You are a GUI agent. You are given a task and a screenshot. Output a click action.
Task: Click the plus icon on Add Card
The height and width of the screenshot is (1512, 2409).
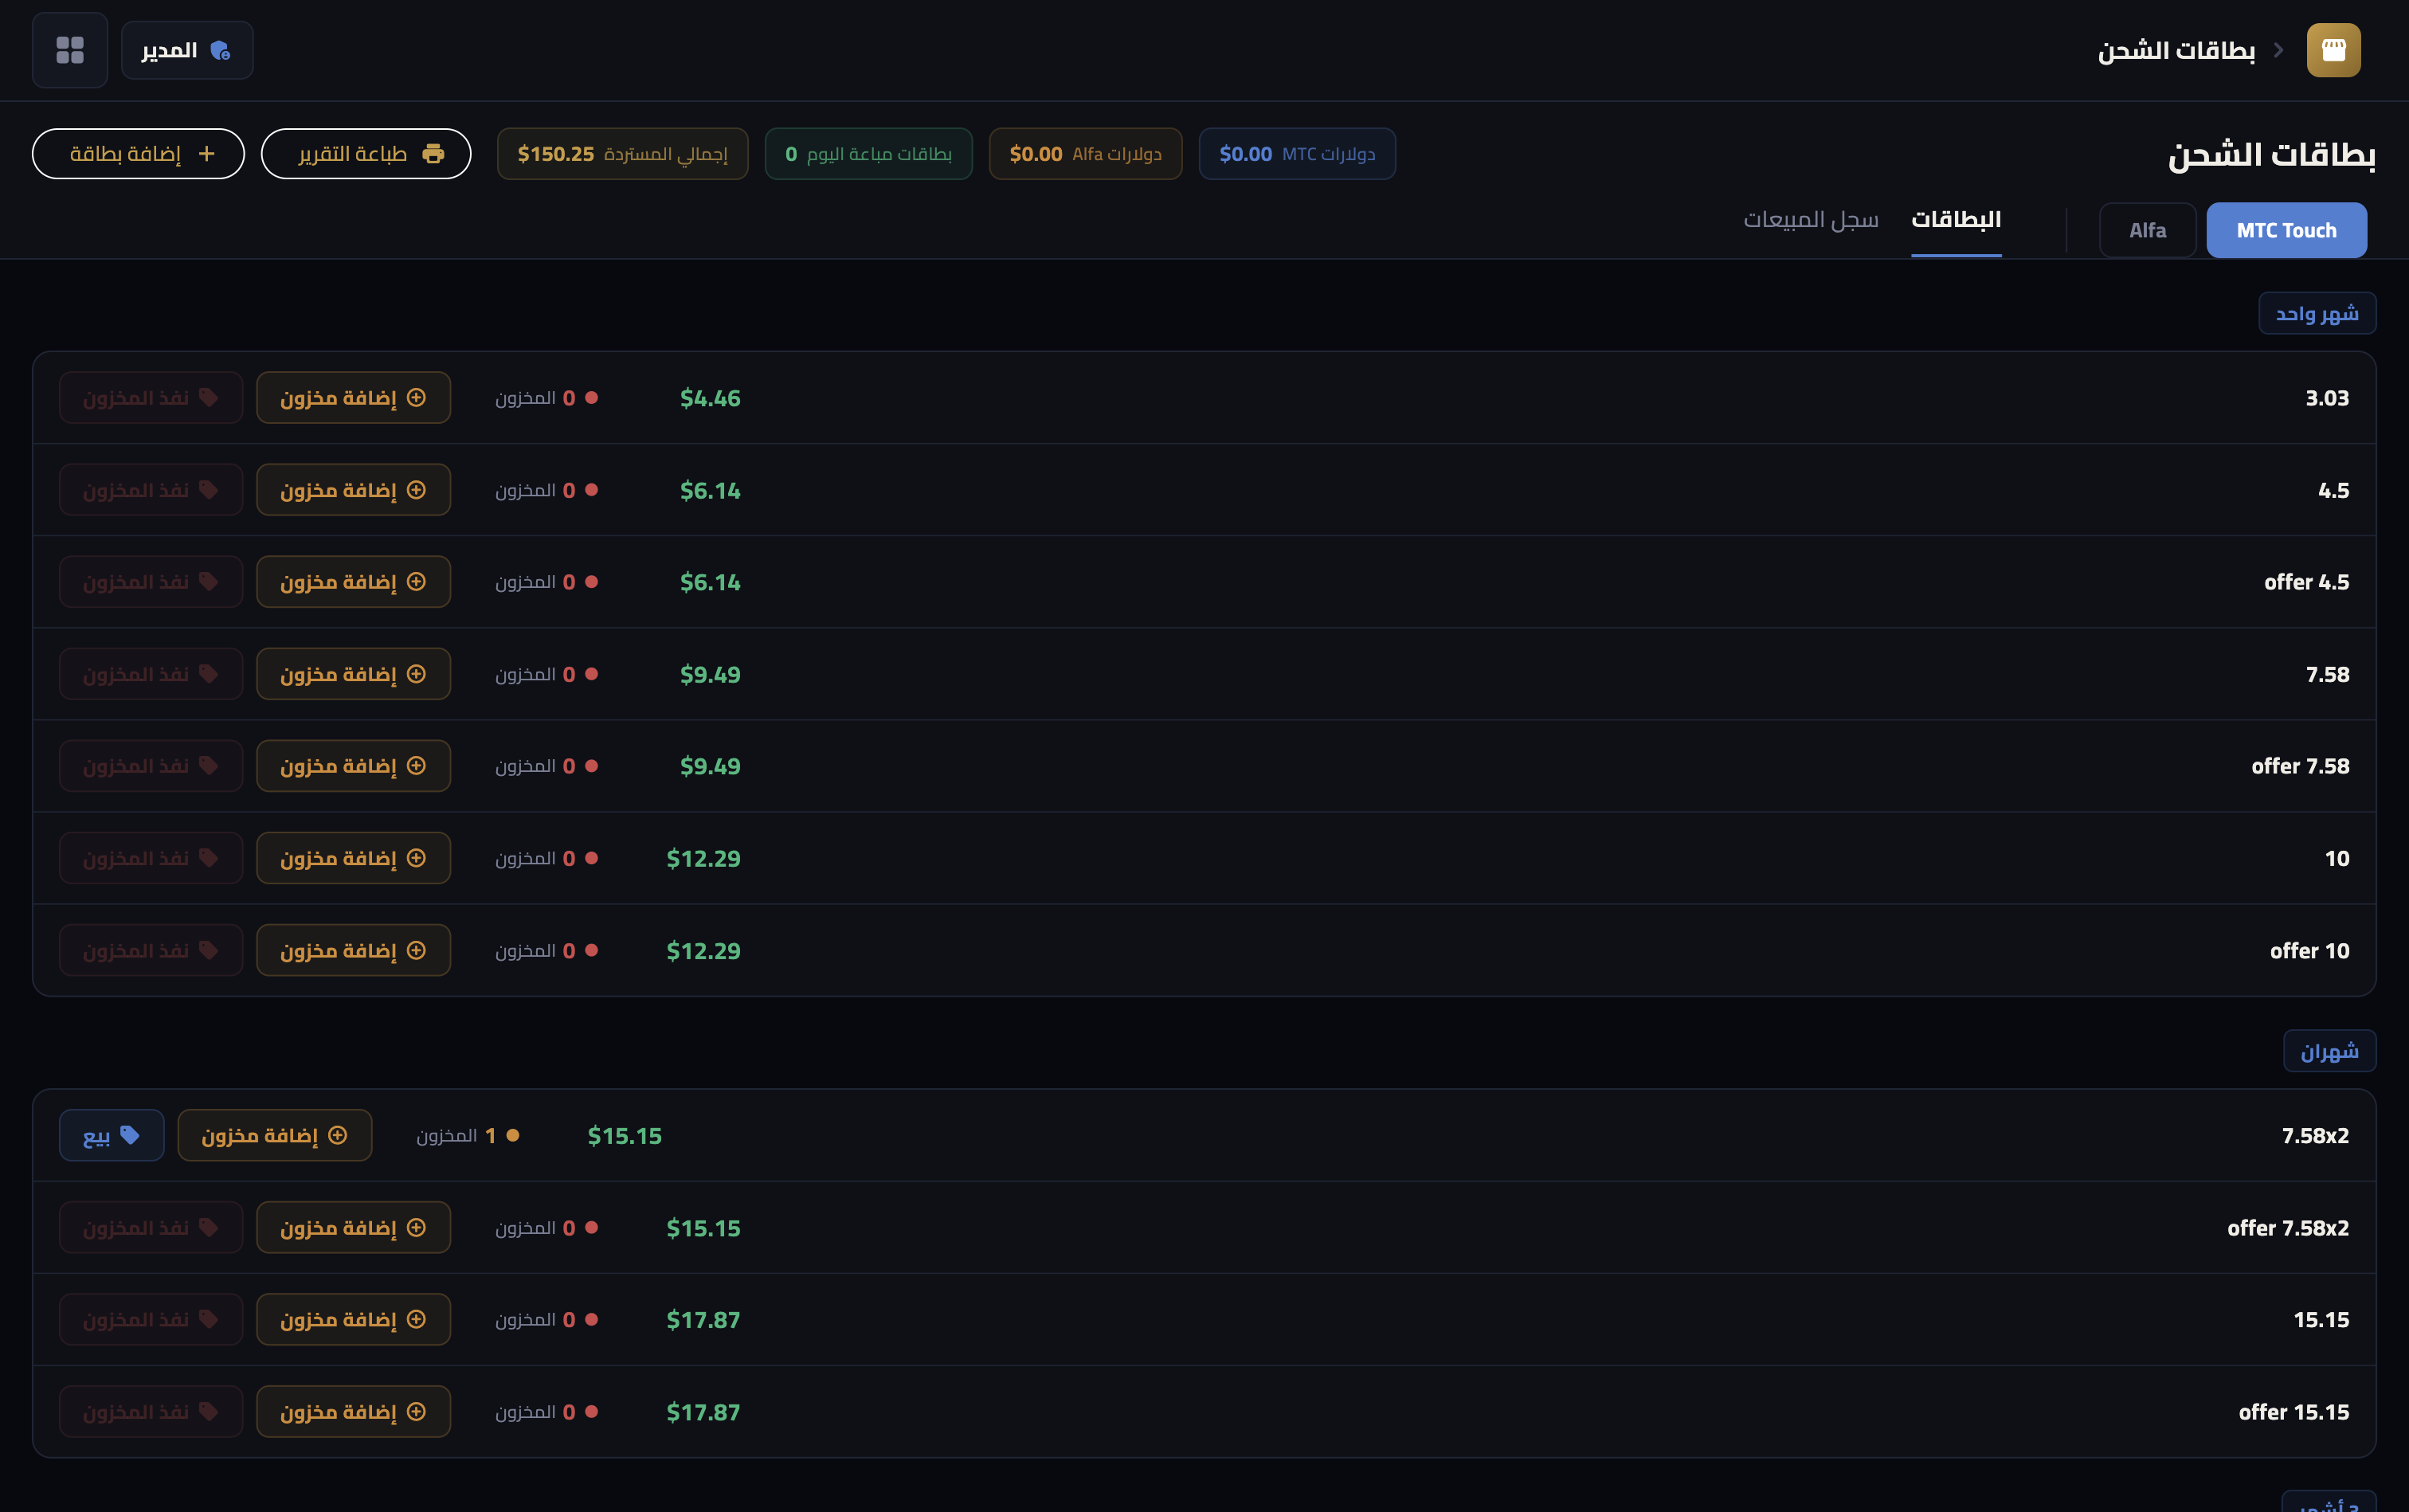coord(207,154)
